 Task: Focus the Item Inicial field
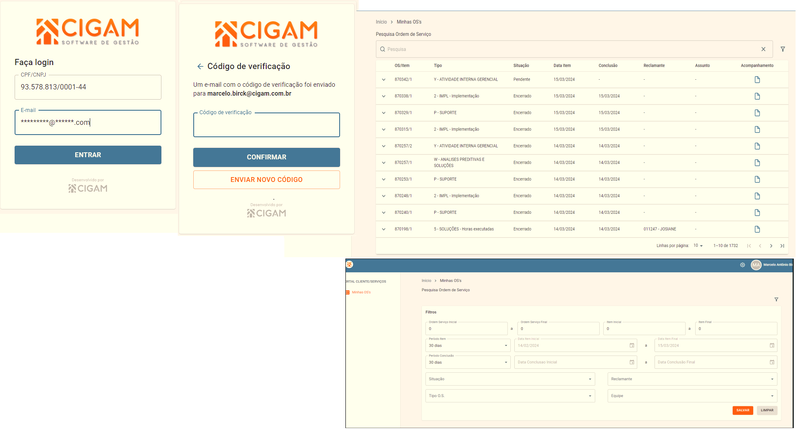pos(644,329)
